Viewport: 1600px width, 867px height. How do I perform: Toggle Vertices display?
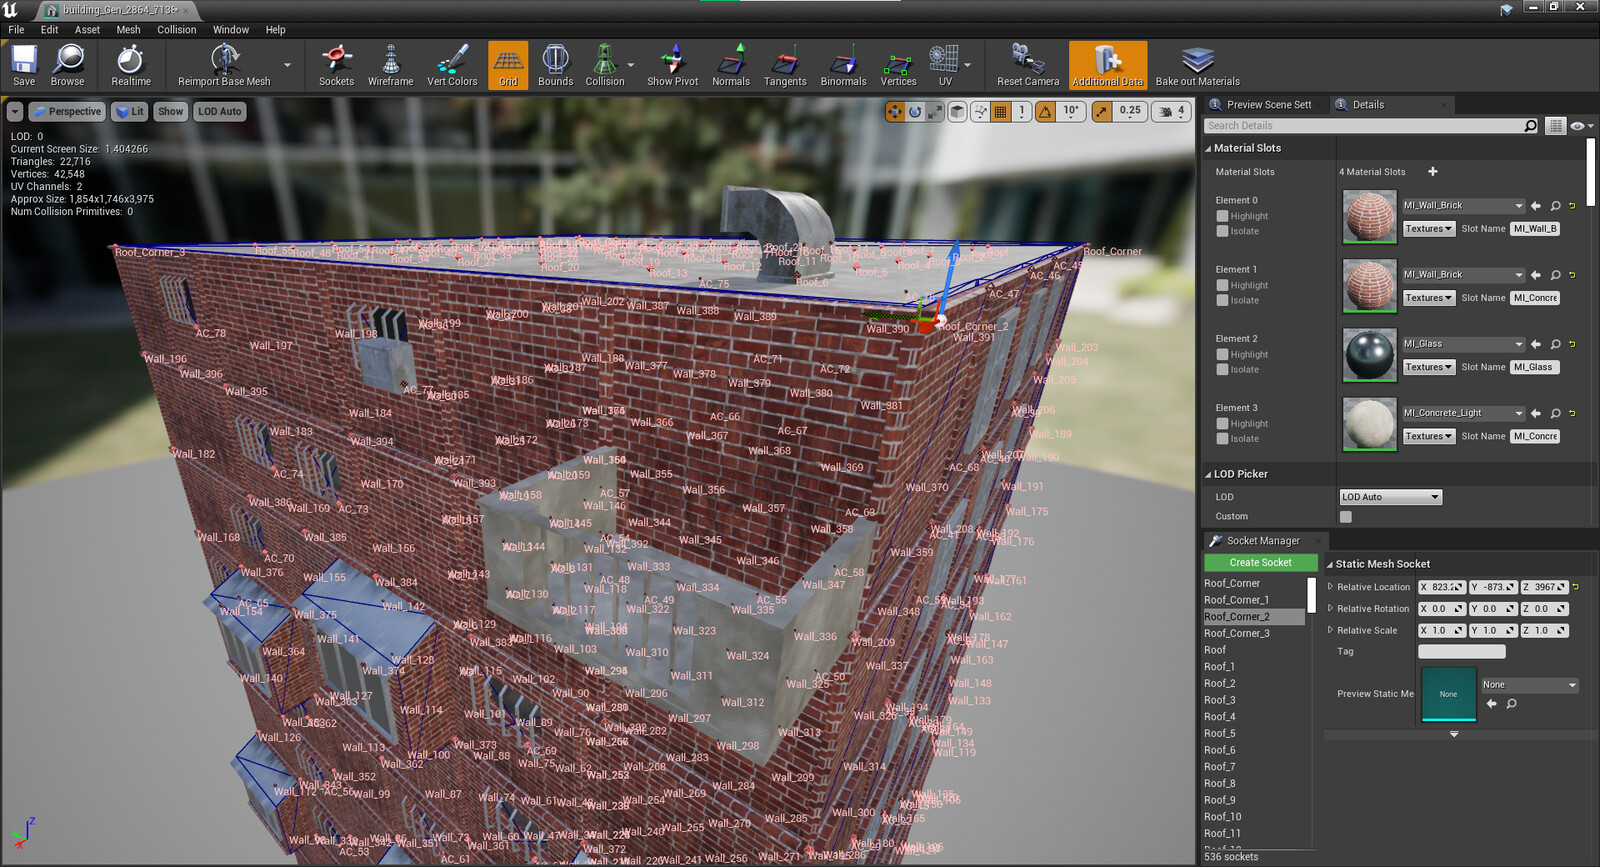(x=898, y=66)
